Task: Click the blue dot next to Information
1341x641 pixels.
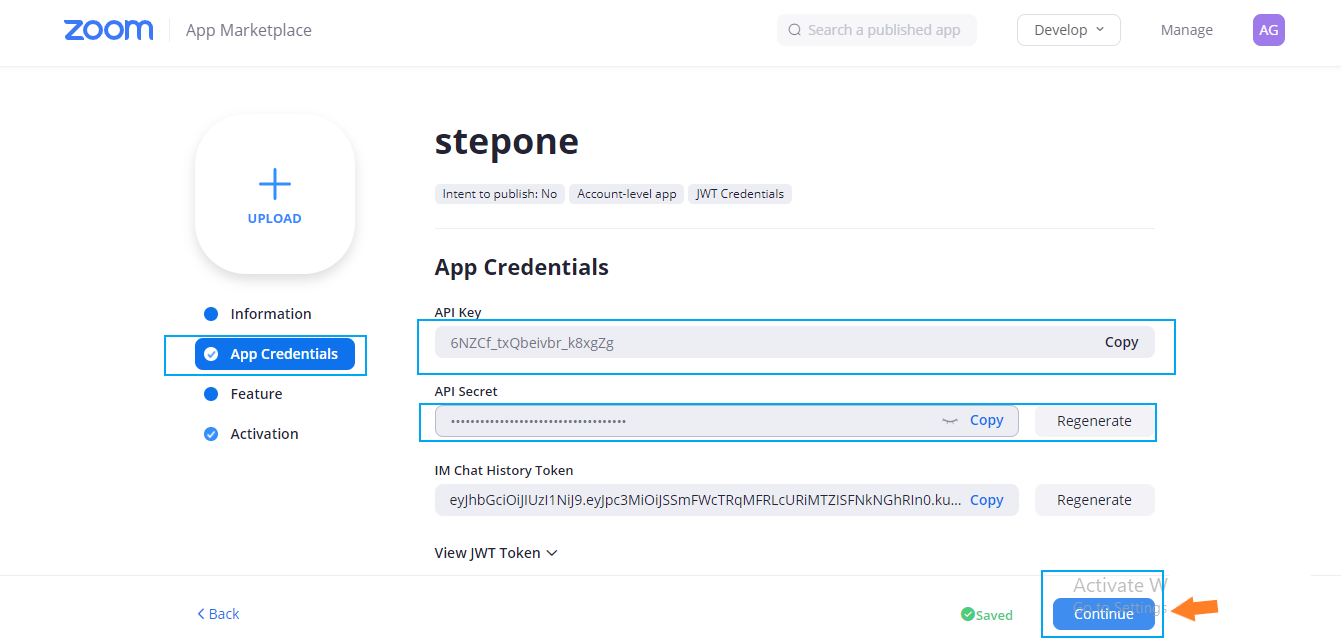Action: pos(211,314)
